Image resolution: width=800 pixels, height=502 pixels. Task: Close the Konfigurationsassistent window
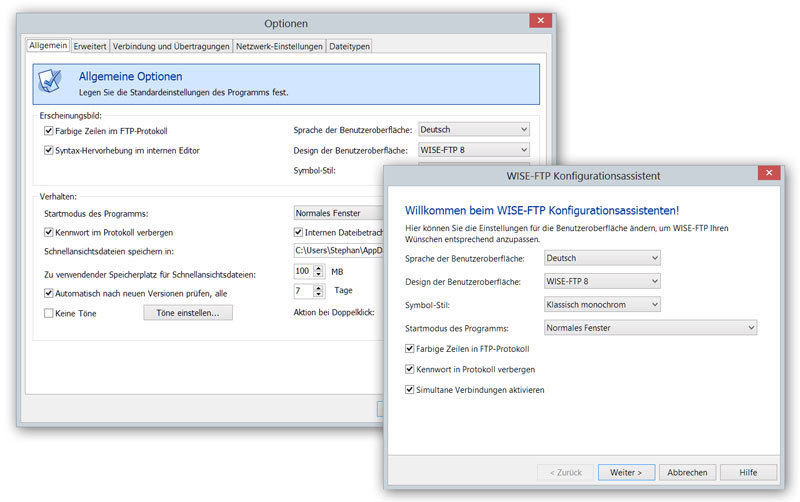click(769, 172)
